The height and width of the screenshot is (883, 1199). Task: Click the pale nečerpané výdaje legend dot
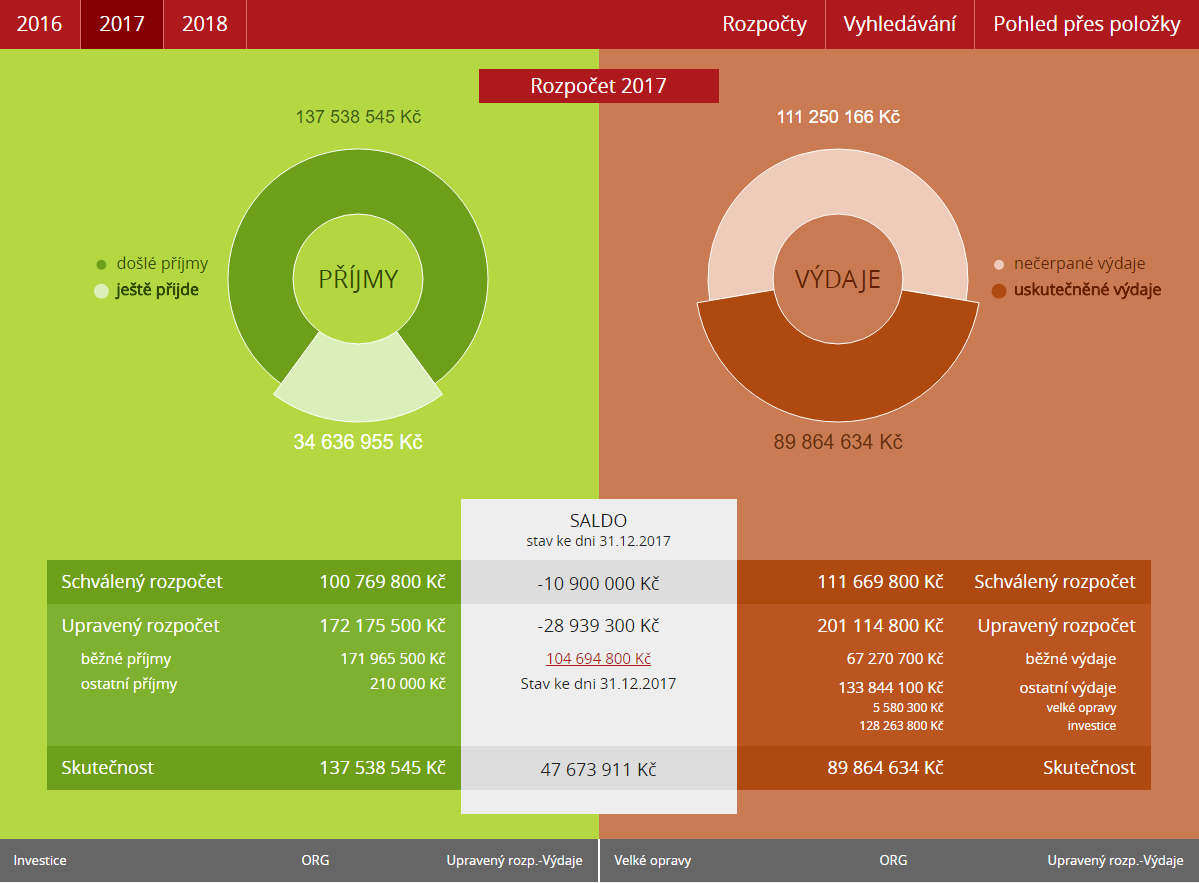(x=999, y=265)
